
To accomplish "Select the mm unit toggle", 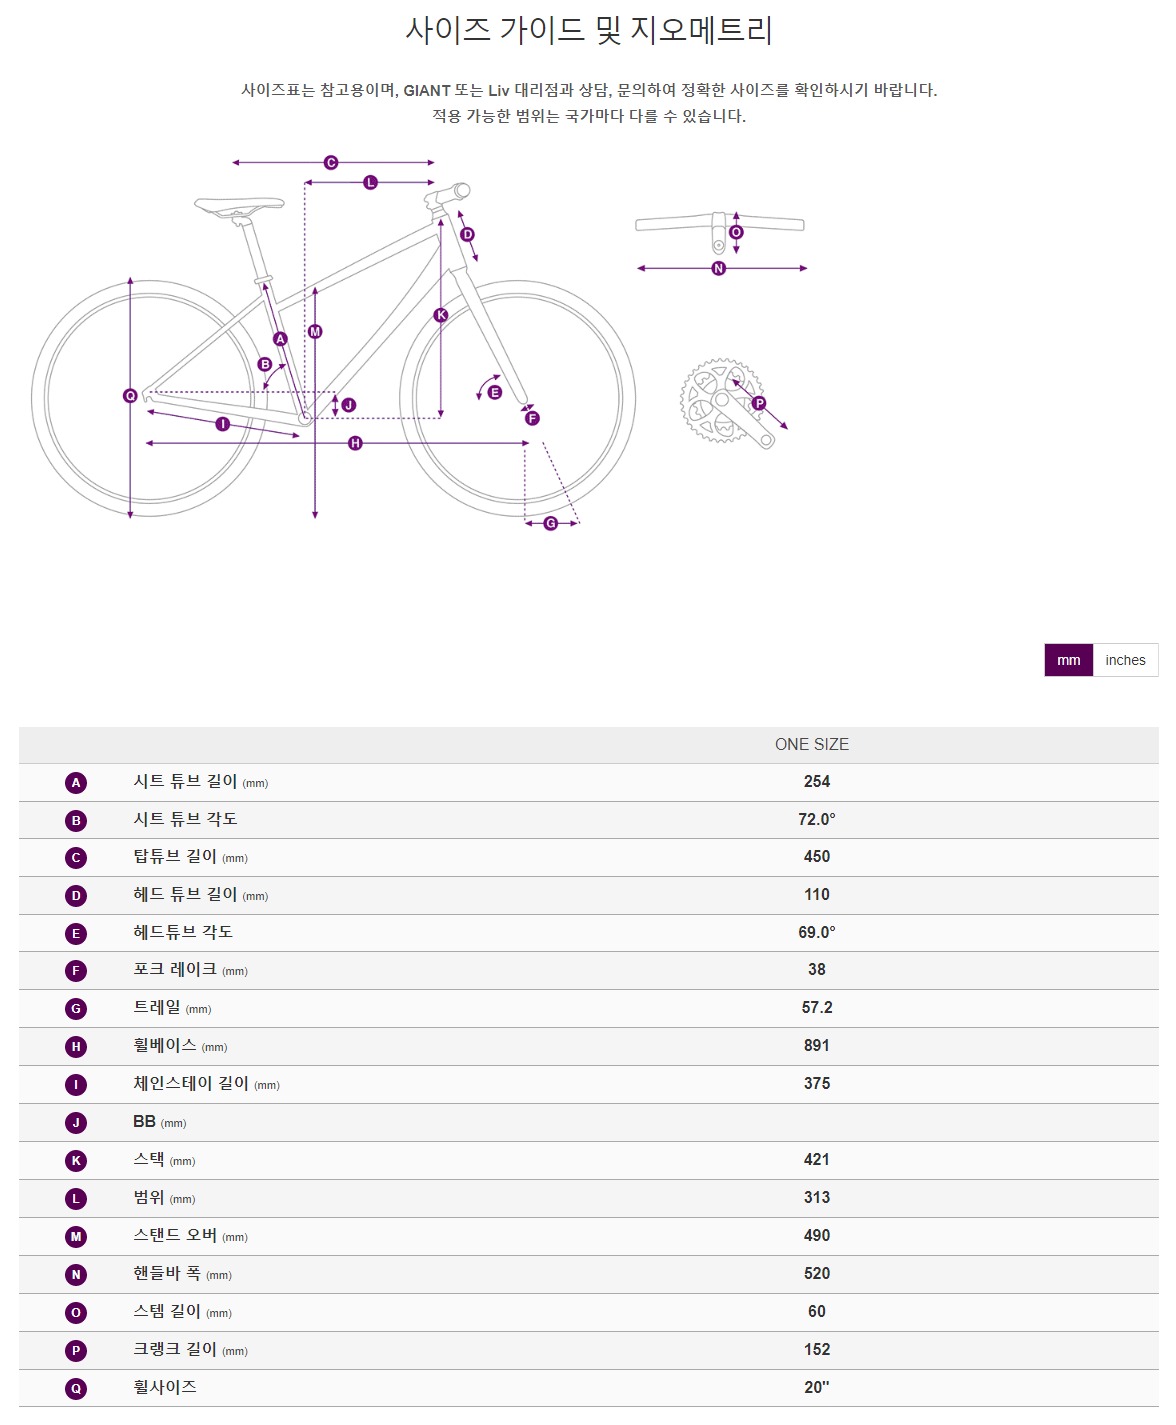I will click(1068, 660).
